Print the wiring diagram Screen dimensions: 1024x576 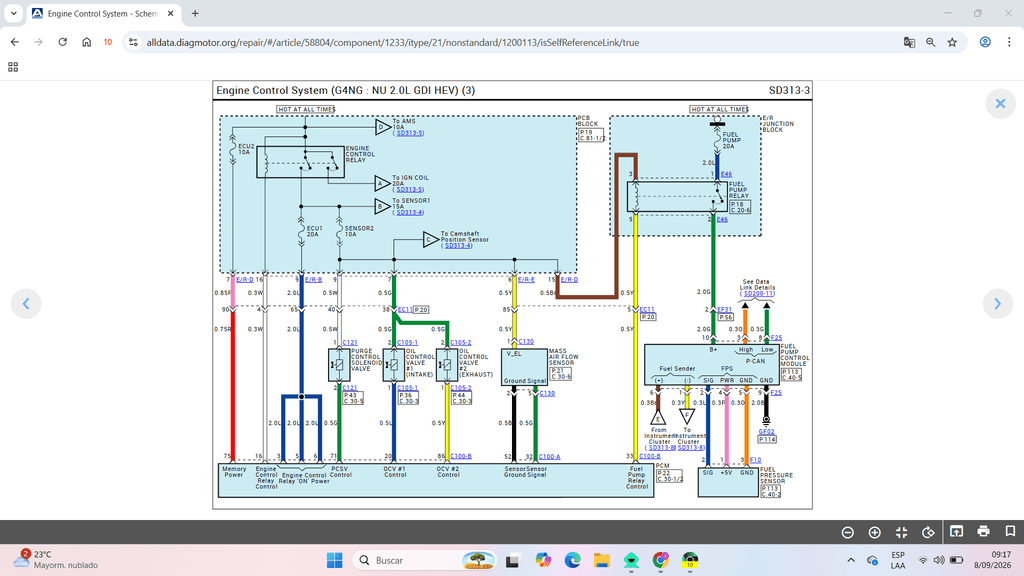click(983, 531)
